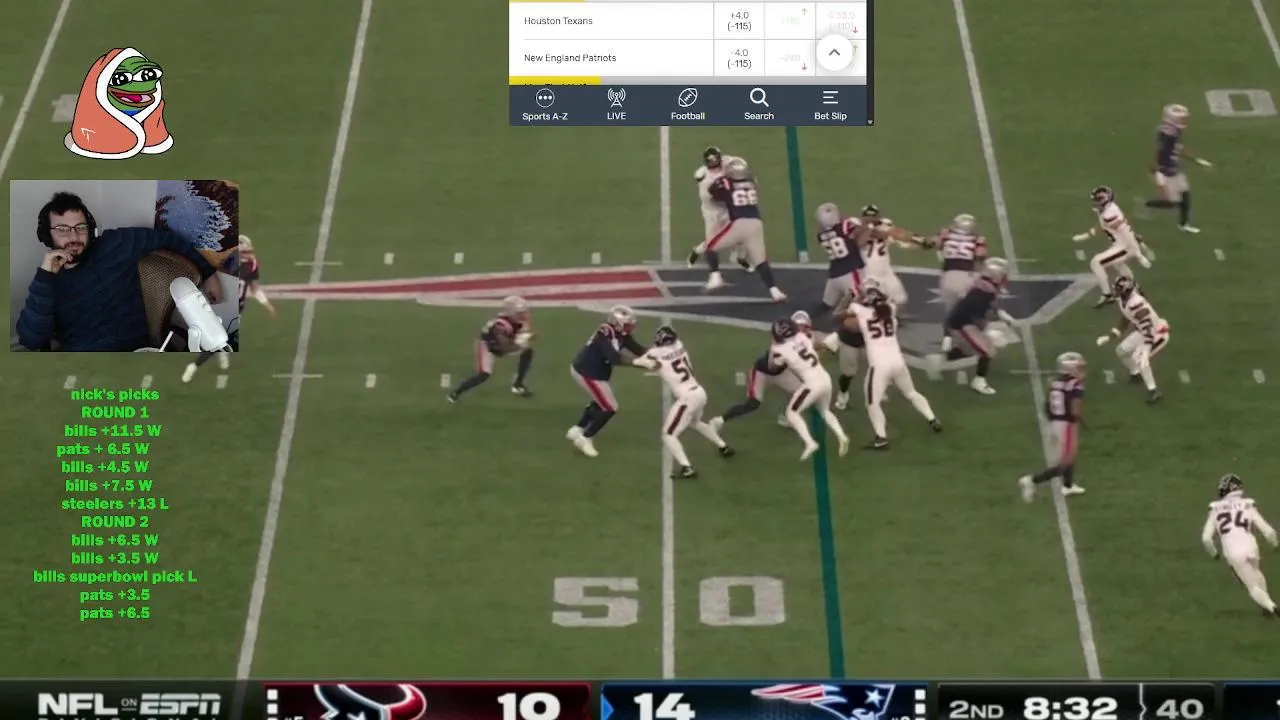Click the "bills +3.5 W" pick
1280x720 pixels.
pyautogui.click(x=115, y=558)
